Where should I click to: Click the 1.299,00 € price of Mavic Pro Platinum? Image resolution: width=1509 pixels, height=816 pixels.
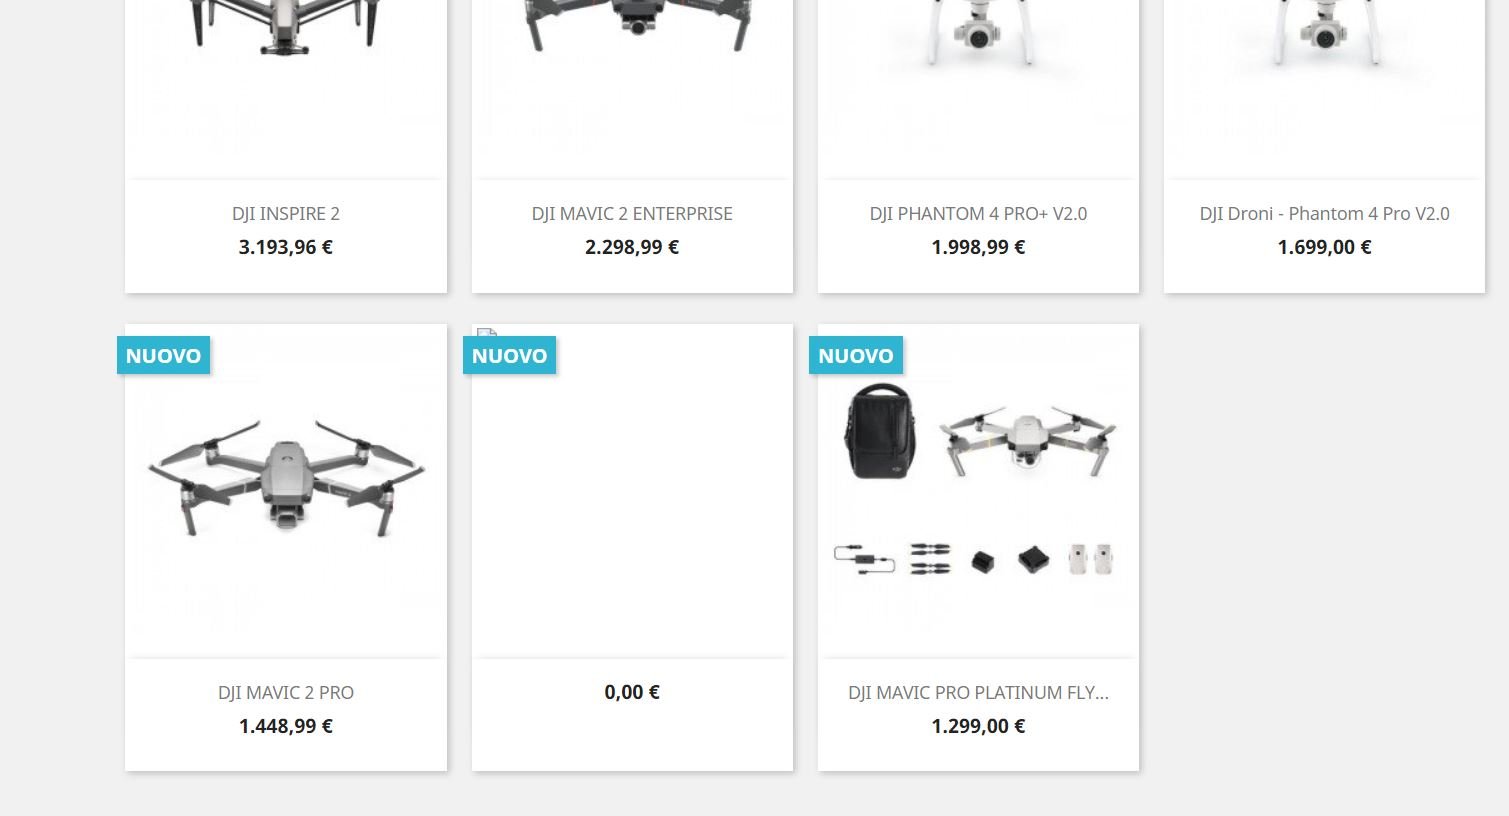tap(978, 726)
